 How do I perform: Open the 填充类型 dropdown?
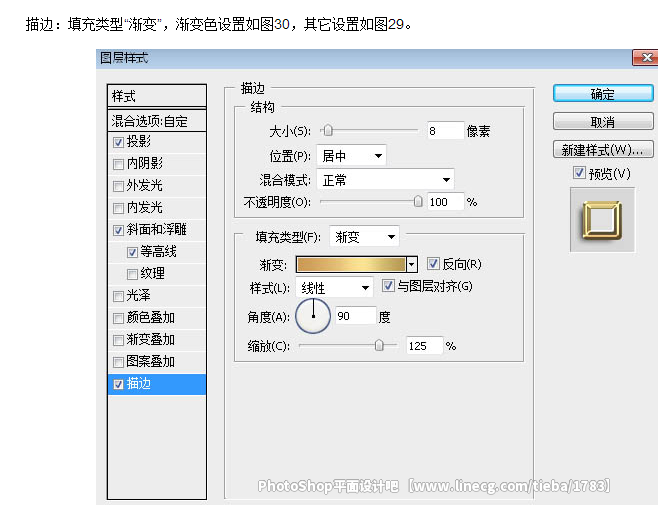click(x=364, y=237)
